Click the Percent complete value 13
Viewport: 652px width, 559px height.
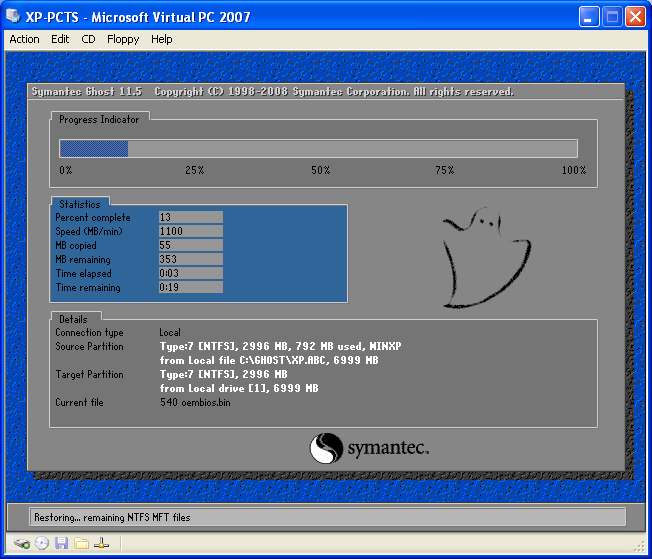(191, 217)
